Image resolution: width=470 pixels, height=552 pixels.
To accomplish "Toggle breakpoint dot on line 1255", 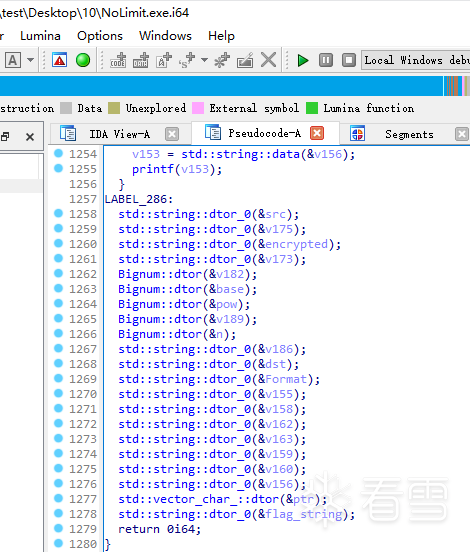I will 58,168.
